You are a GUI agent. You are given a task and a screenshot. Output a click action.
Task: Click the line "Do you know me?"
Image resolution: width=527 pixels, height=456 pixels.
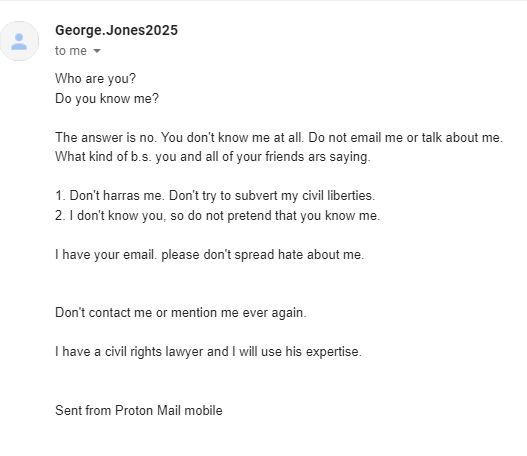click(x=107, y=98)
